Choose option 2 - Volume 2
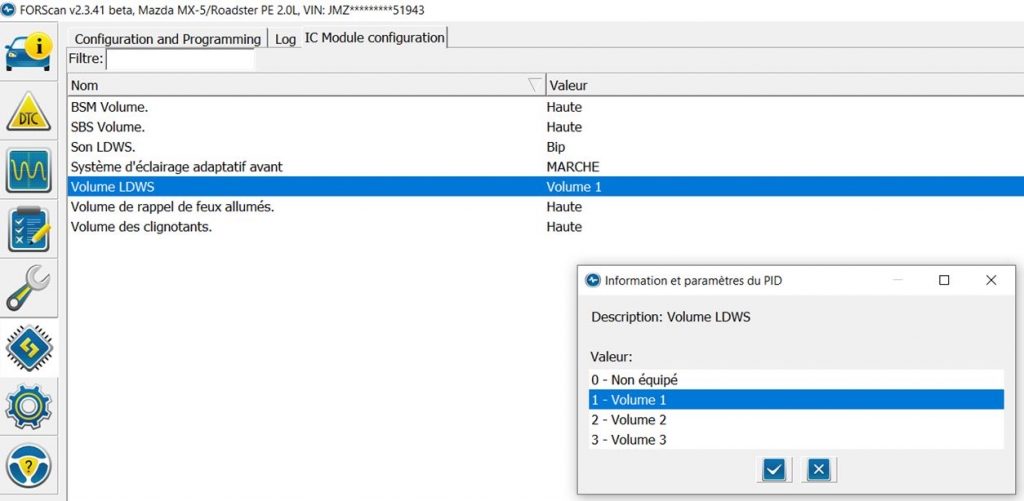The height and width of the screenshot is (501, 1024). (796, 419)
